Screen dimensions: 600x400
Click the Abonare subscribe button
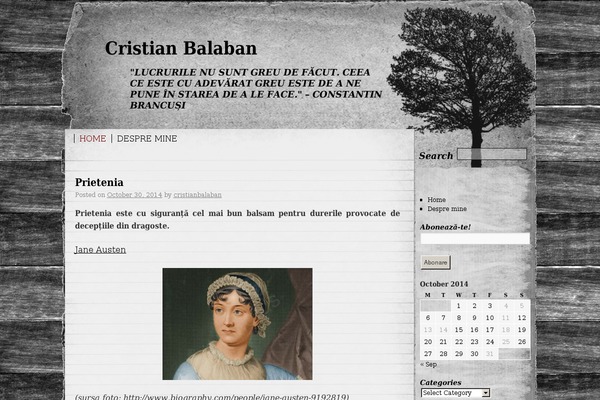coord(435,262)
